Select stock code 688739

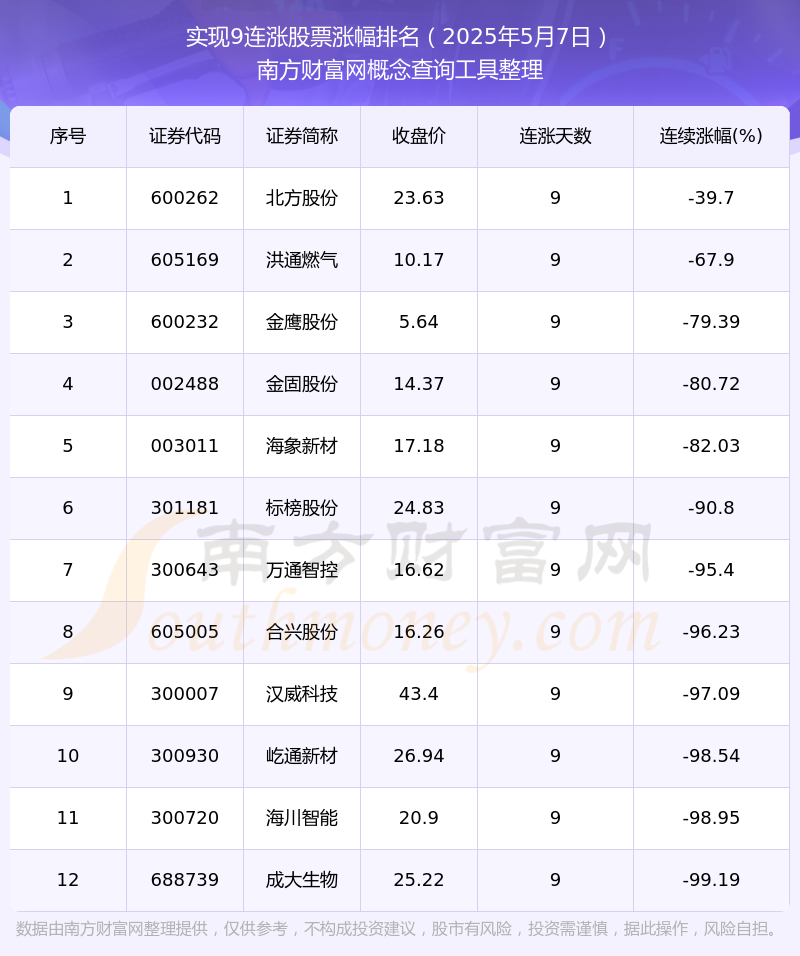pyautogui.click(x=185, y=880)
